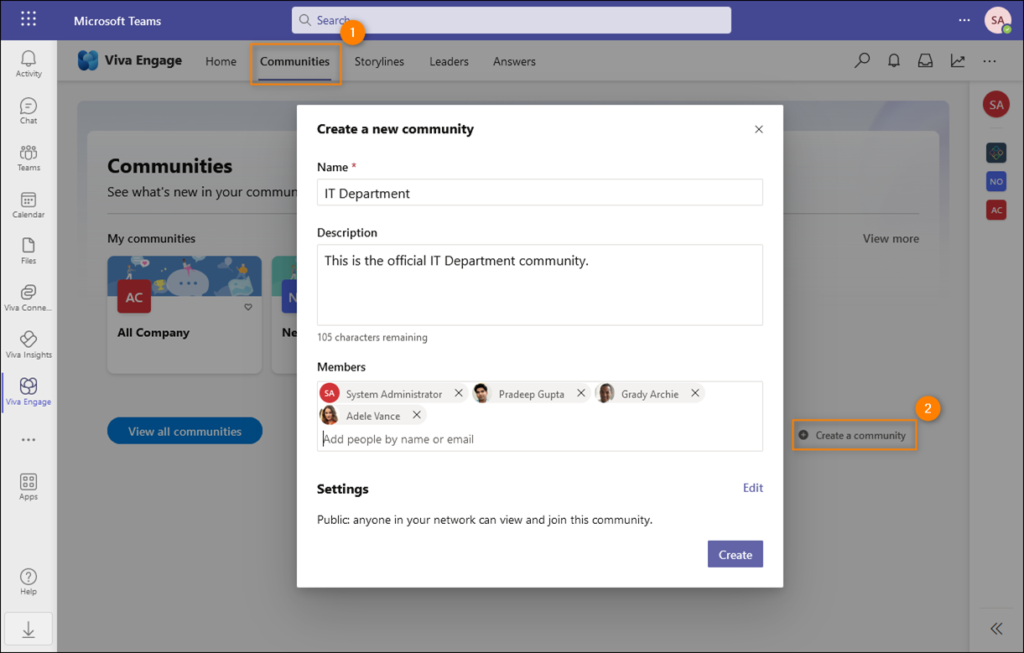This screenshot has height=653, width=1024.
Task: Open Chat in the Teams sidebar
Action: 28,111
